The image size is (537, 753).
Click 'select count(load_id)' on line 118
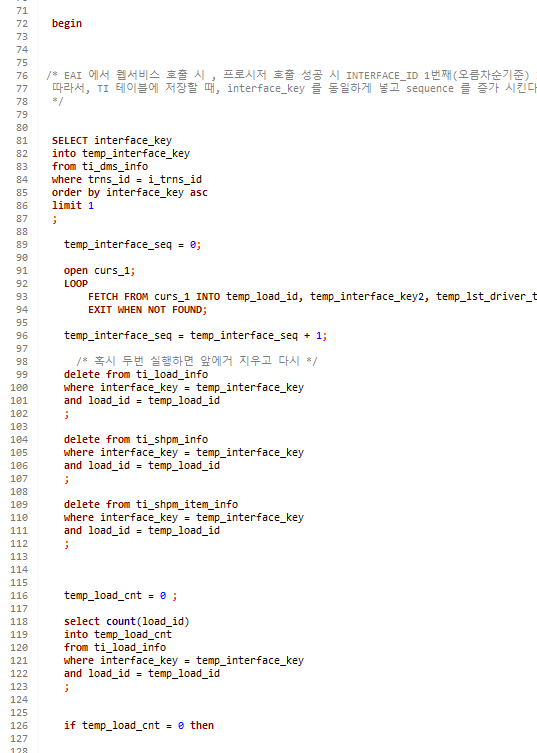[x=127, y=622]
